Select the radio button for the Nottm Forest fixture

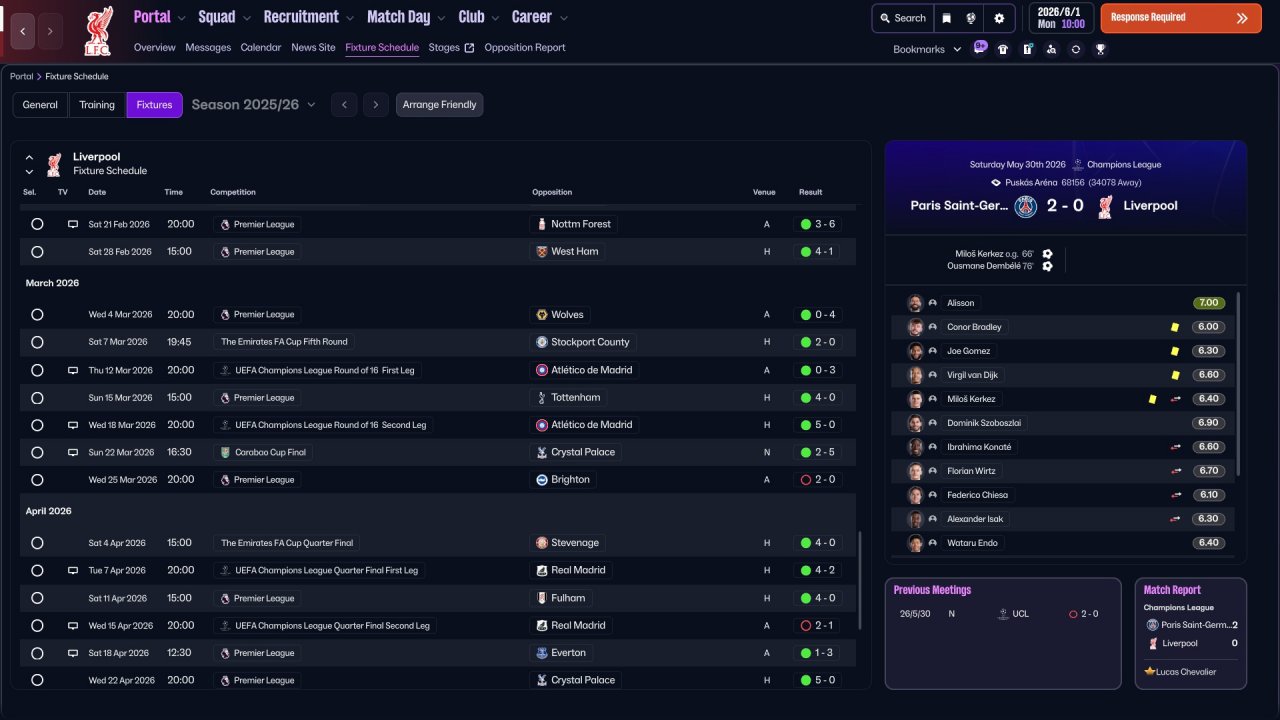(x=37, y=224)
